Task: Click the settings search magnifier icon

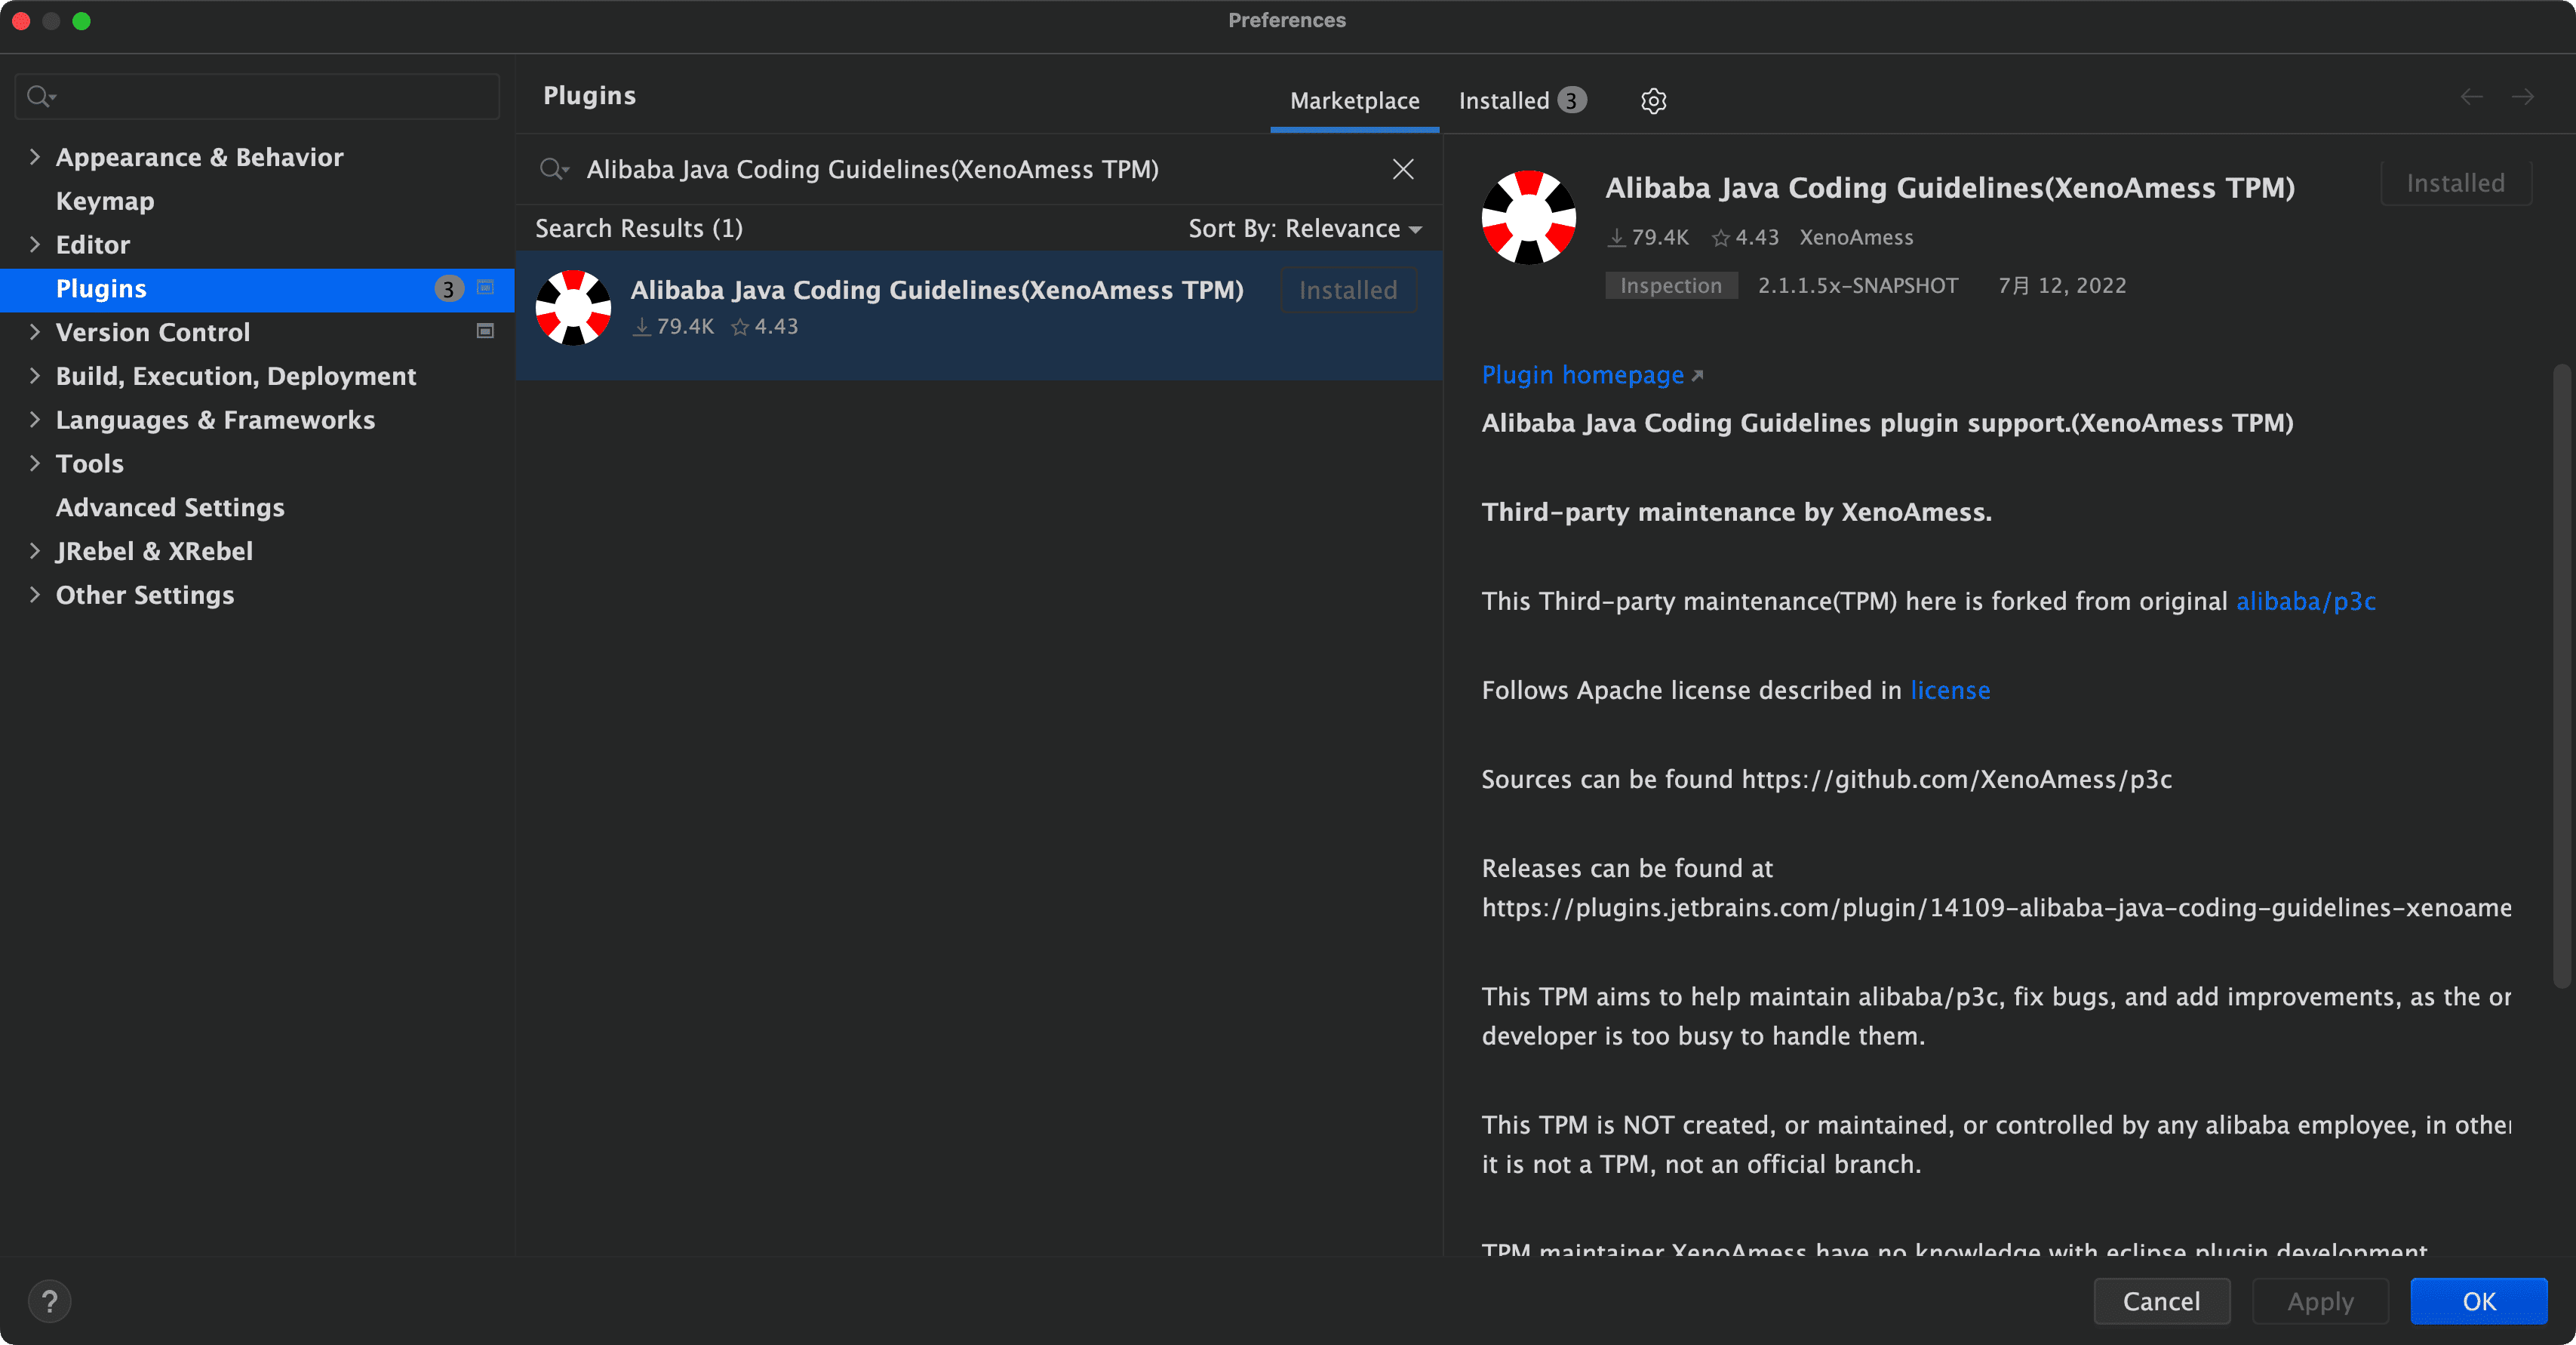Action: (40, 96)
